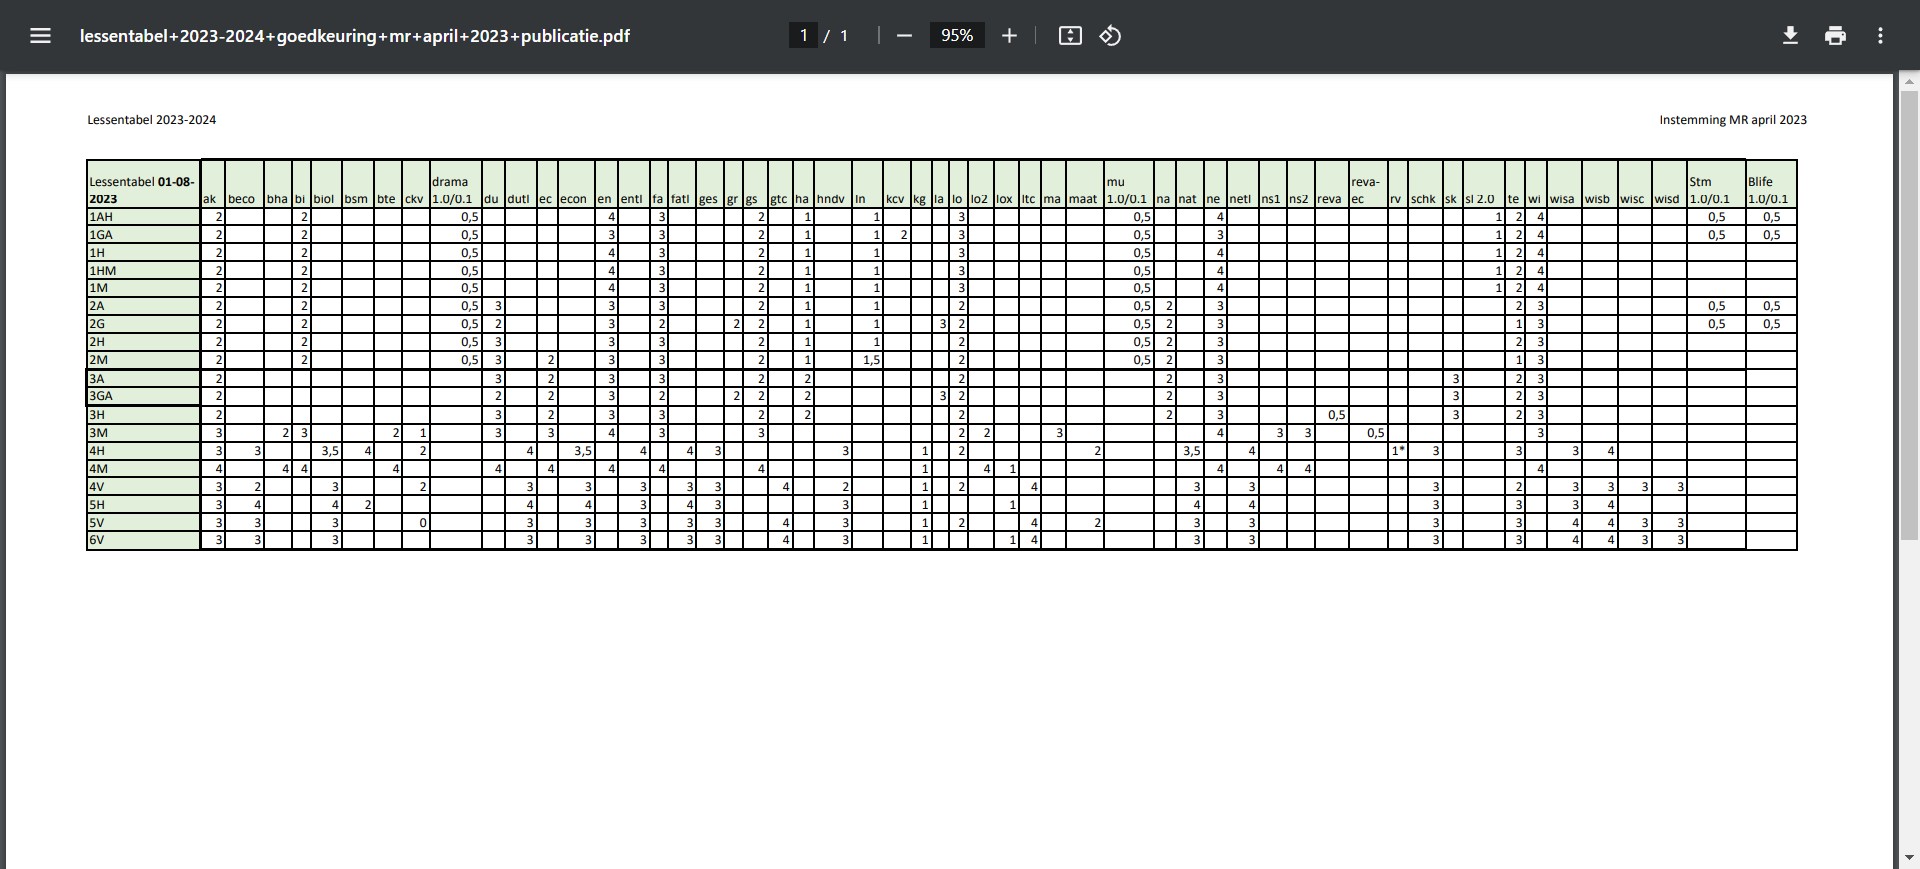Image resolution: width=1920 pixels, height=869 pixels.
Task: Select the '3A' row label
Action: point(144,379)
